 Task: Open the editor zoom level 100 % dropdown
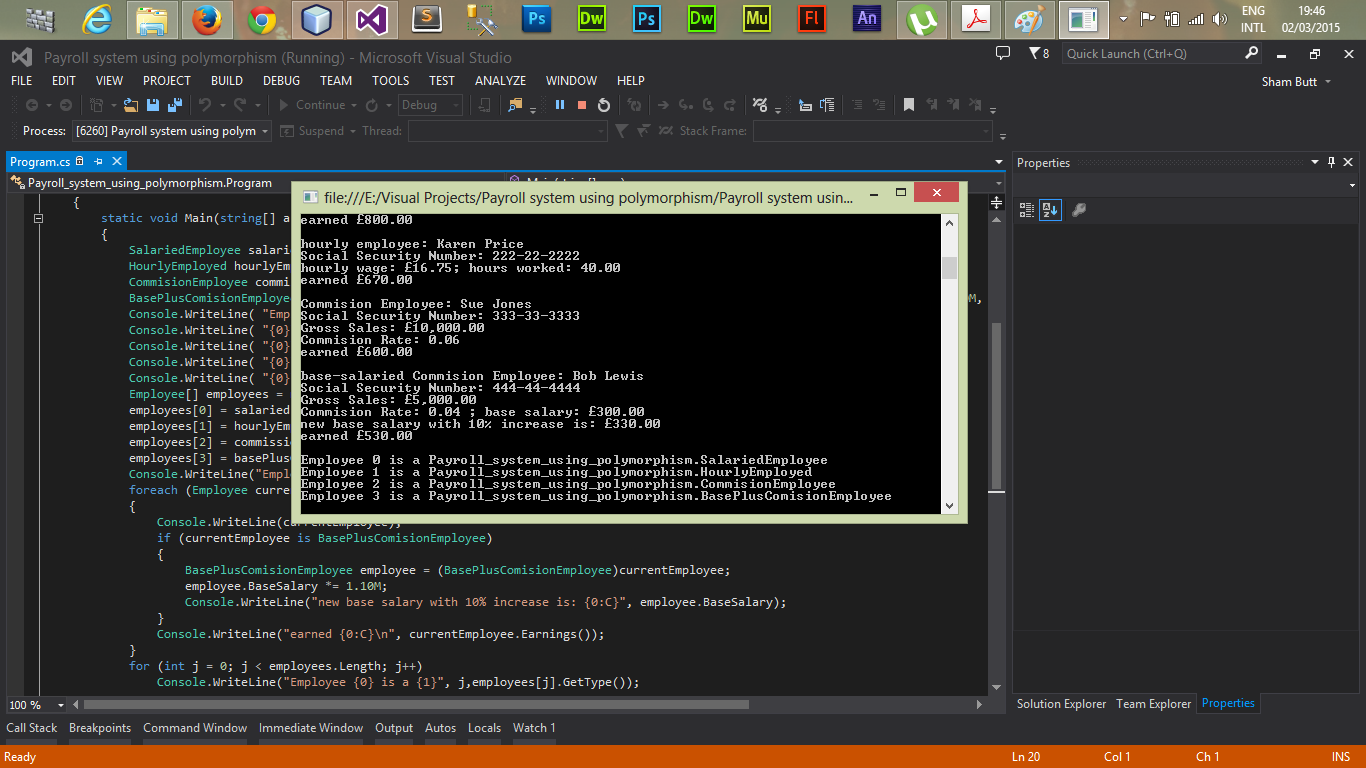[60, 705]
